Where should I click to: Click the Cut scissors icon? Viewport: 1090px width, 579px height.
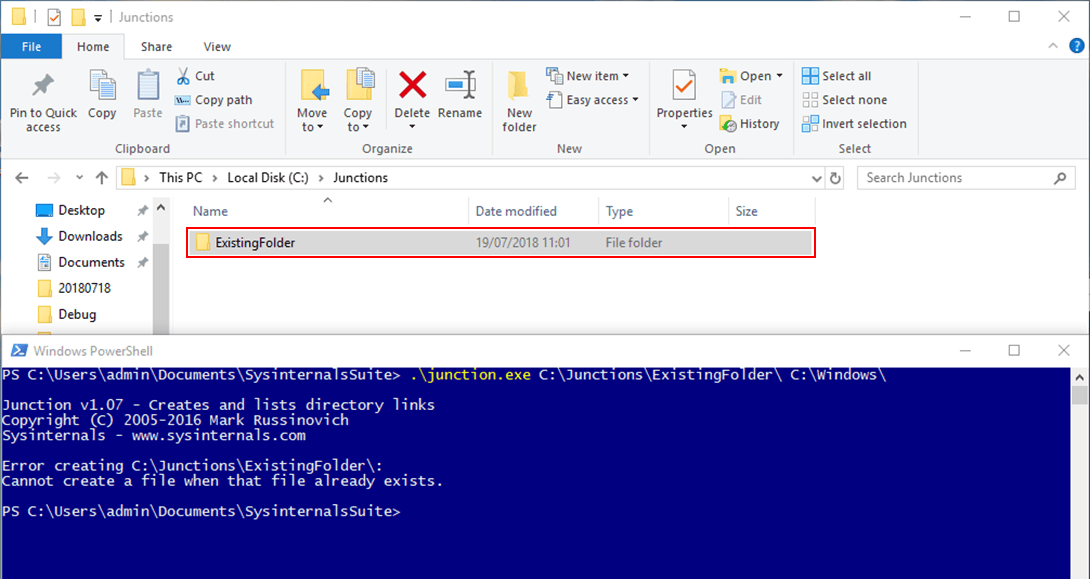[183, 76]
